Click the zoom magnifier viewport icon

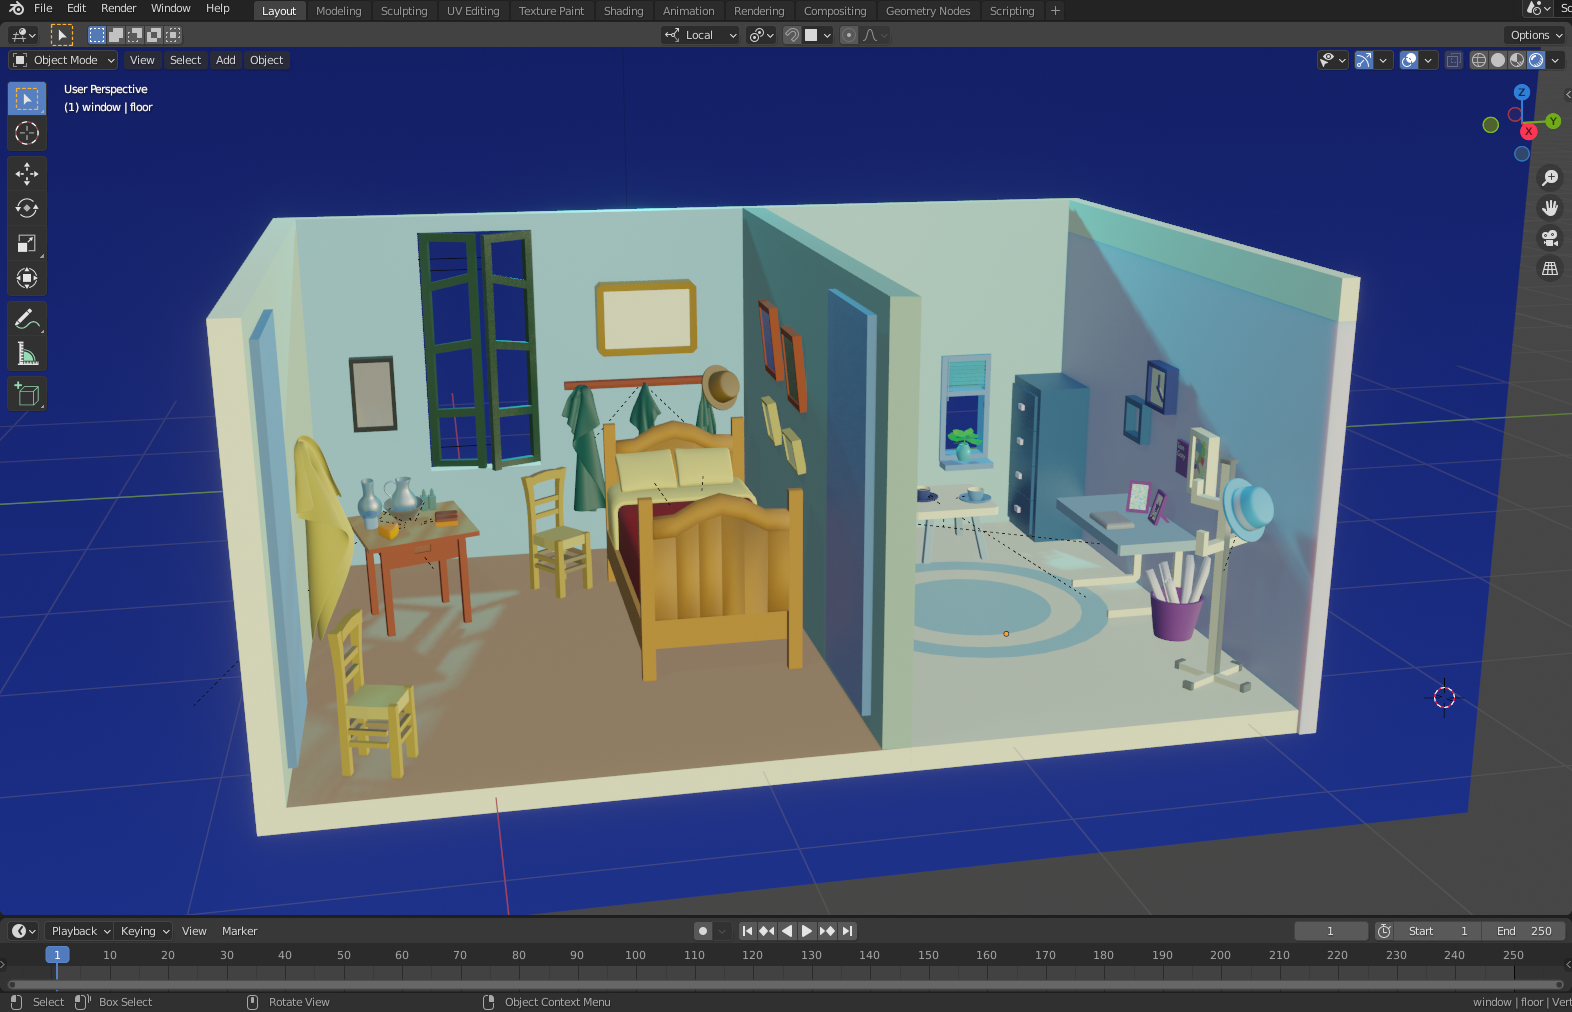(x=1550, y=178)
